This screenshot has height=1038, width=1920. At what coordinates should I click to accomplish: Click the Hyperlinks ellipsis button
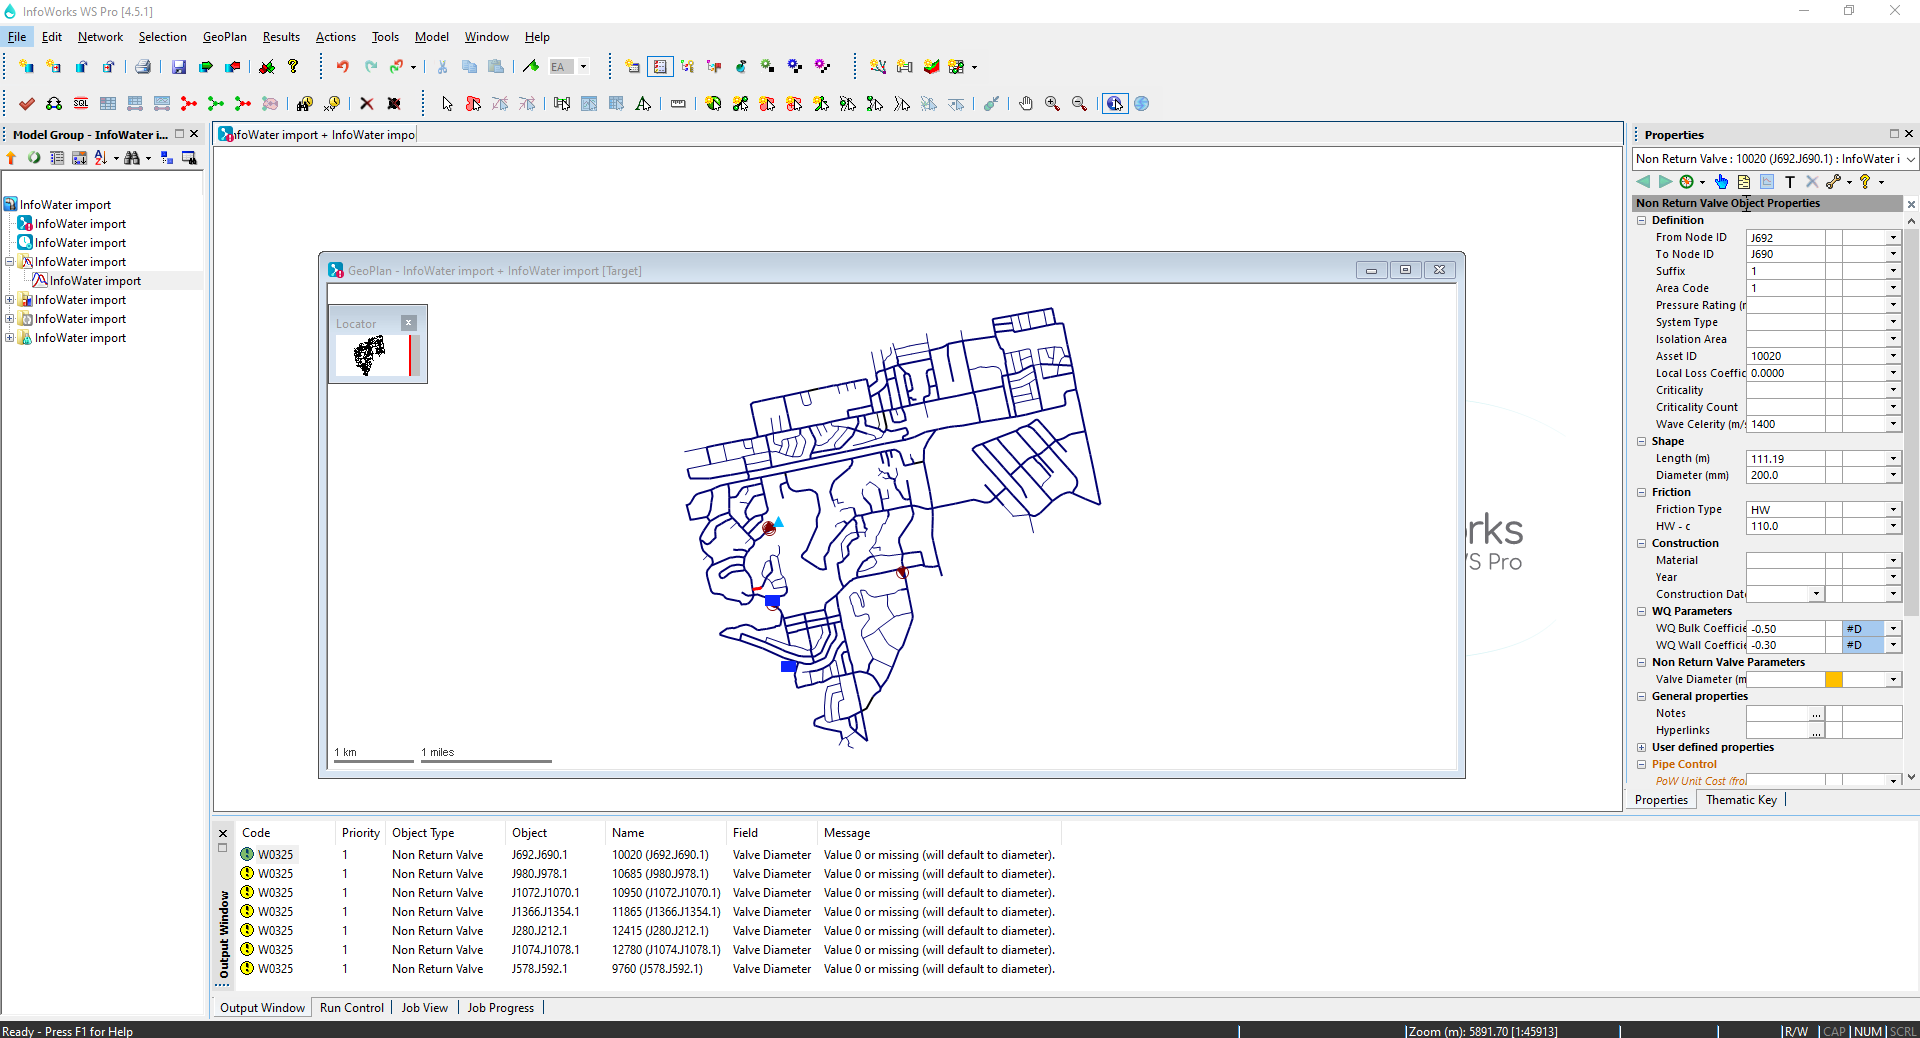[x=1815, y=730]
